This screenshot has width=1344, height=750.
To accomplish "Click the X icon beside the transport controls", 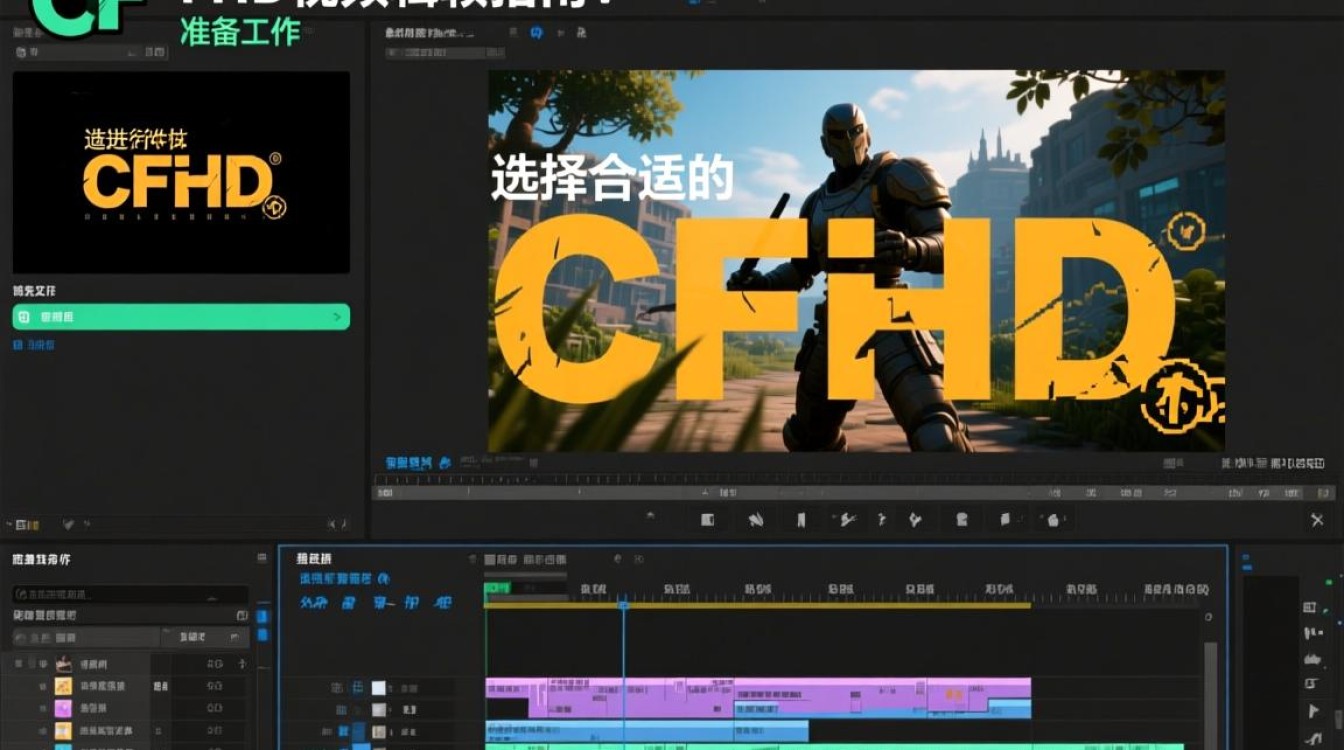I will coord(1317,520).
